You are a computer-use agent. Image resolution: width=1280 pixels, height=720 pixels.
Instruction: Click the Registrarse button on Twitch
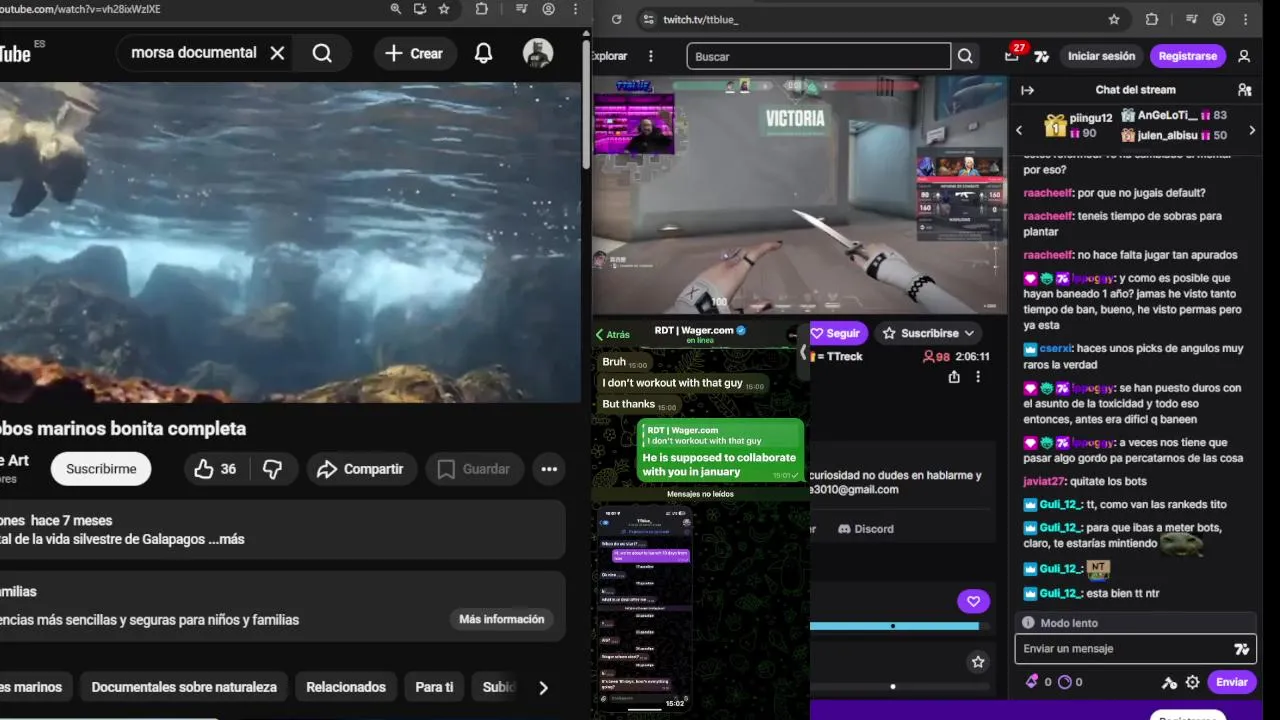click(1188, 56)
